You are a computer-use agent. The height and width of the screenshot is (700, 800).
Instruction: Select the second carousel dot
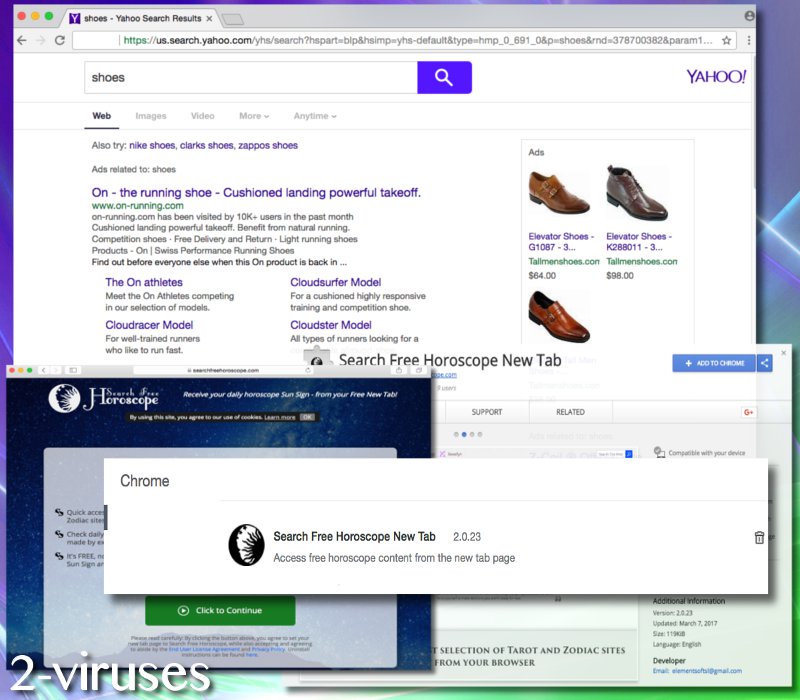[464, 434]
